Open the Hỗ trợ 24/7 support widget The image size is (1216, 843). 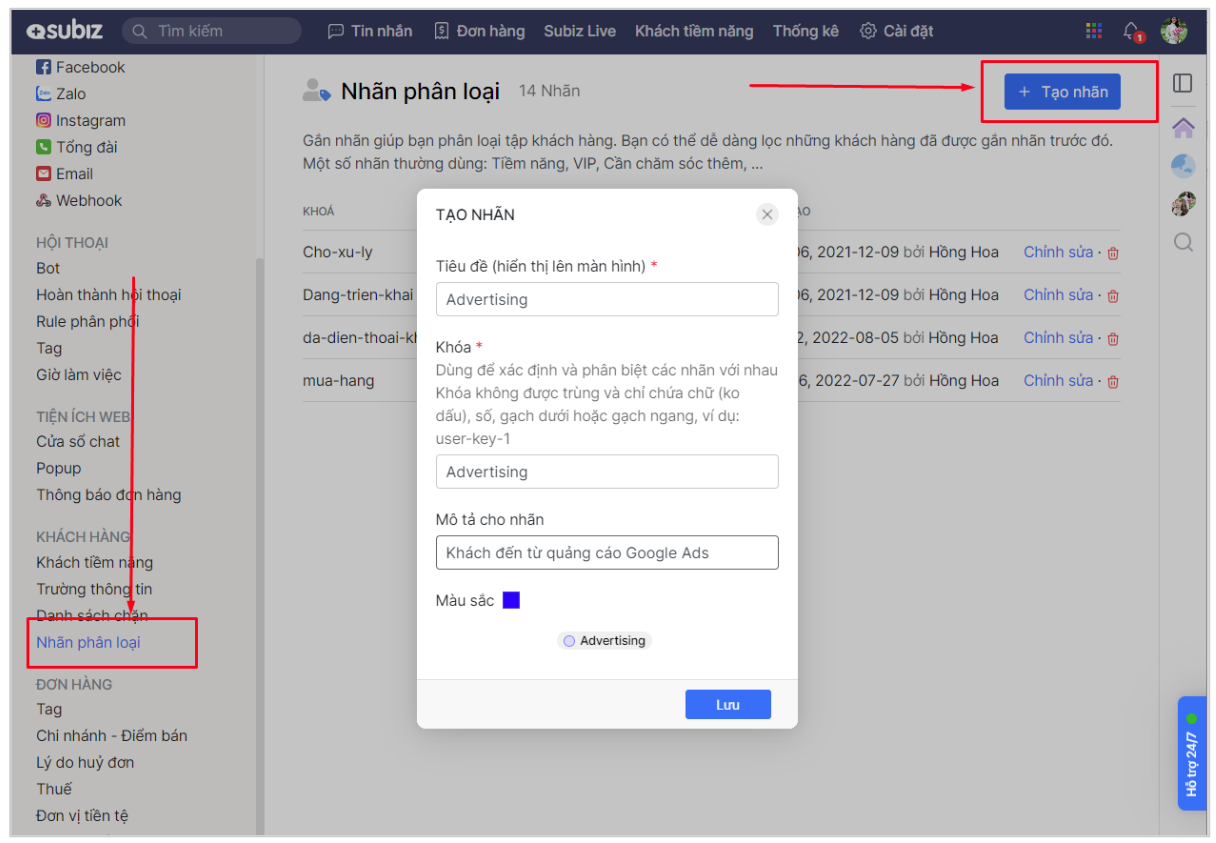click(1191, 753)
